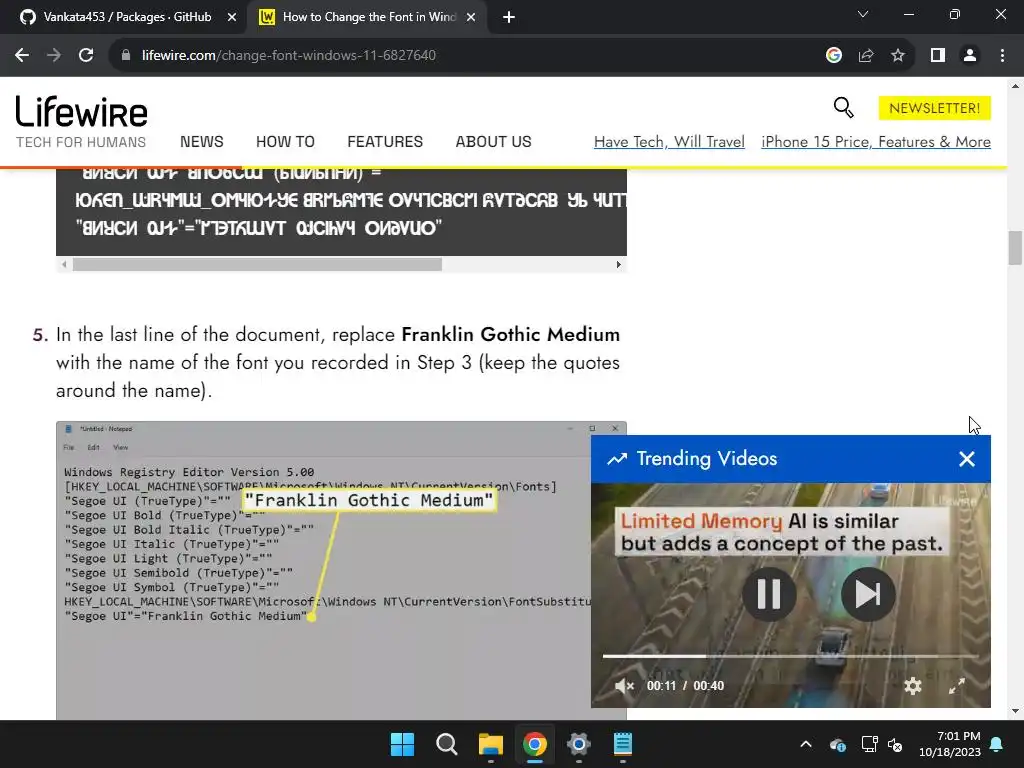Click the page scroll down arrow
Viewport: 1024px width, 768px height.
coord(1015,711)
